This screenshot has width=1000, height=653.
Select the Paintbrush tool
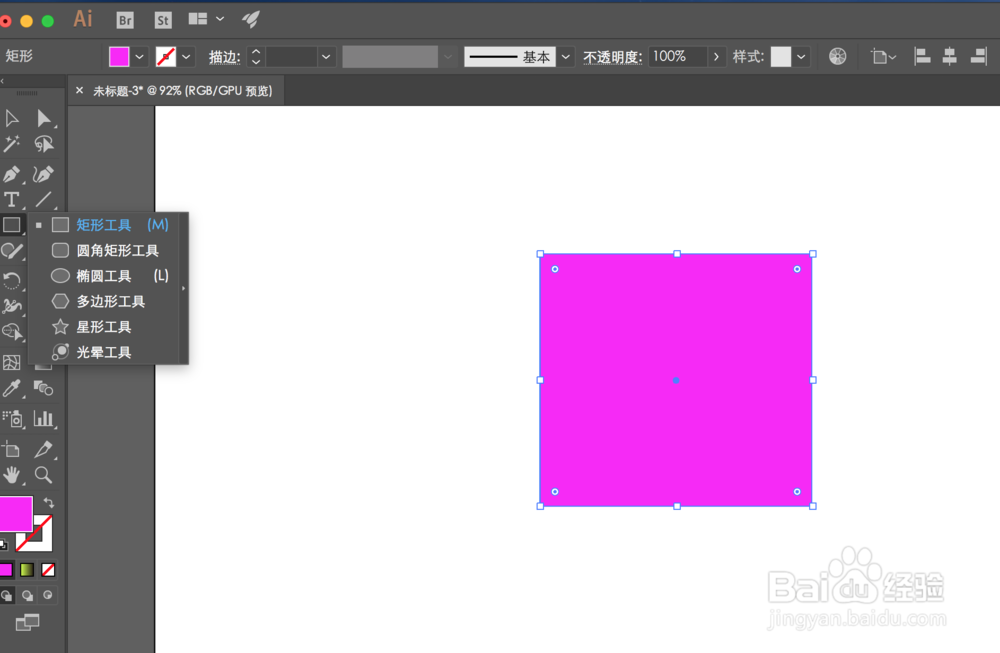(x=11, y=251)
